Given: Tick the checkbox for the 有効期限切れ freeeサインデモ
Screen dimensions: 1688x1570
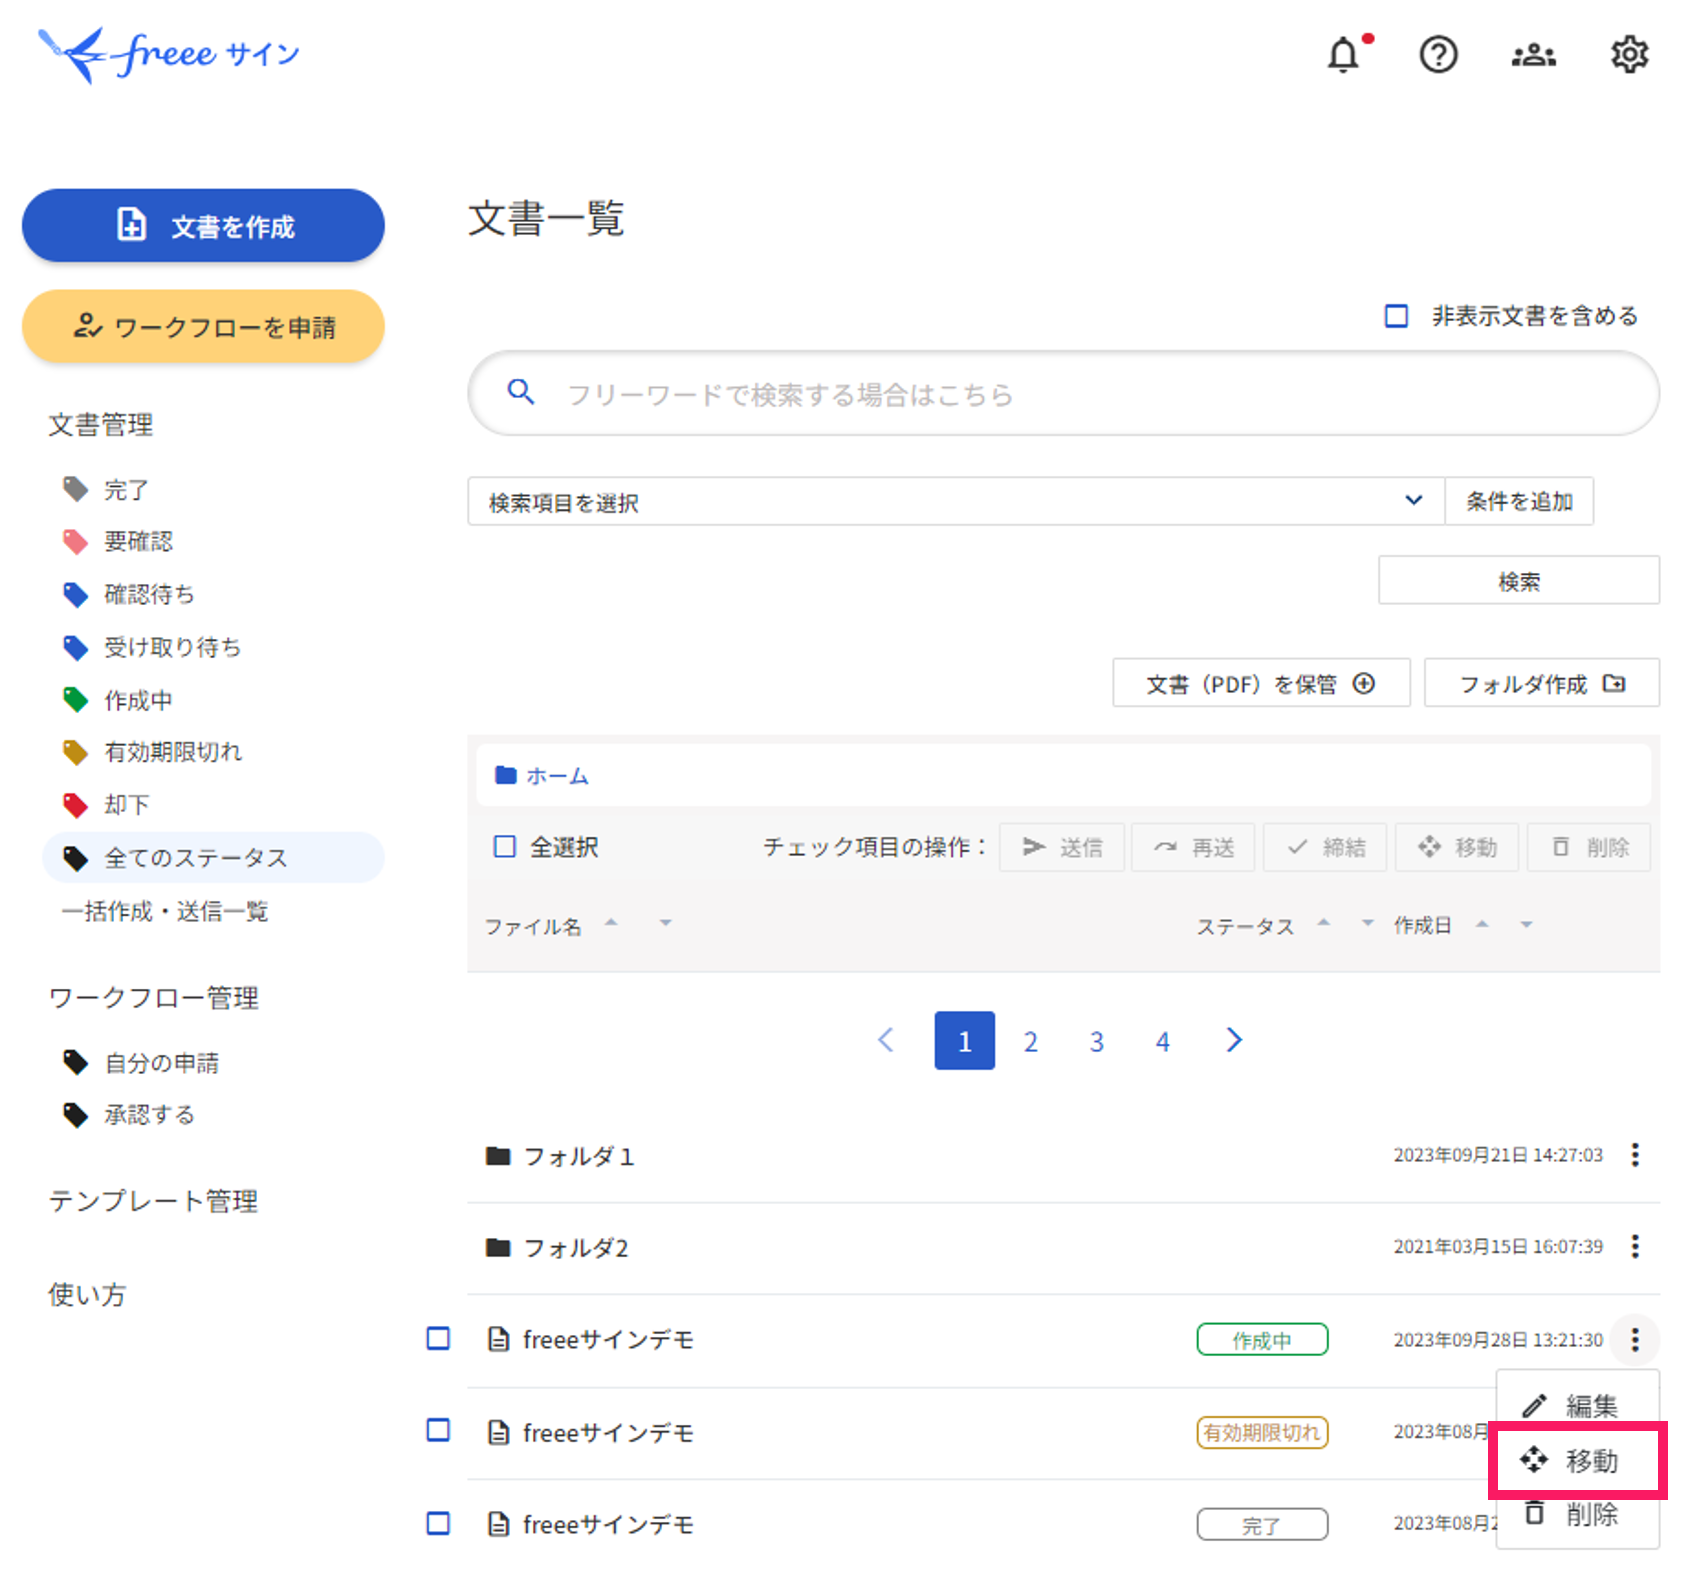Looking at the screenshot, I should 438,1430.
